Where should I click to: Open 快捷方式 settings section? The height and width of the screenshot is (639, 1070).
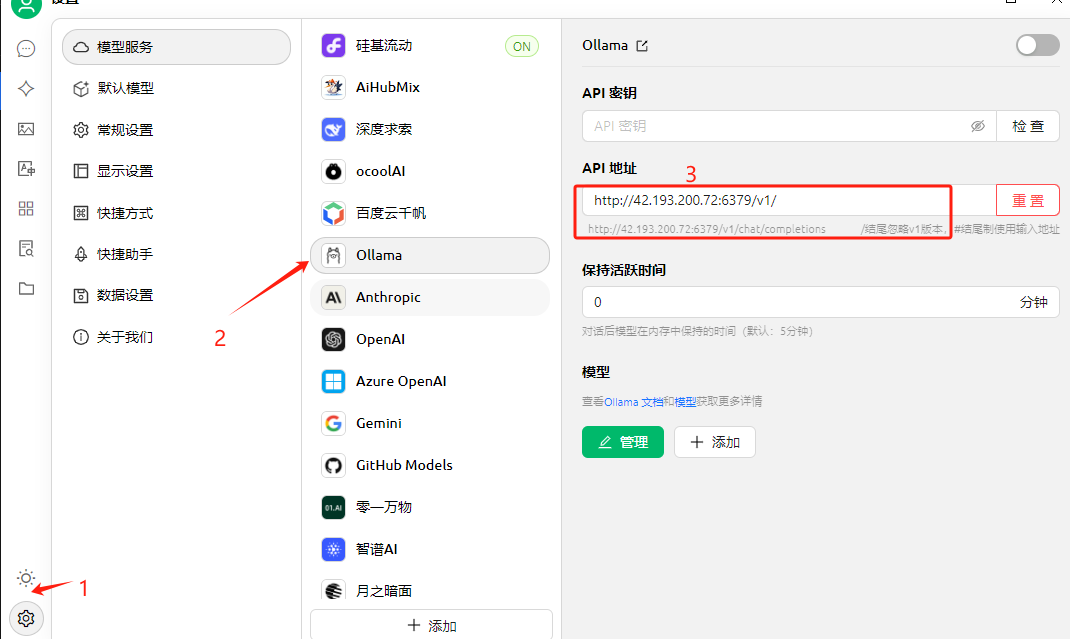pos(176,213)
